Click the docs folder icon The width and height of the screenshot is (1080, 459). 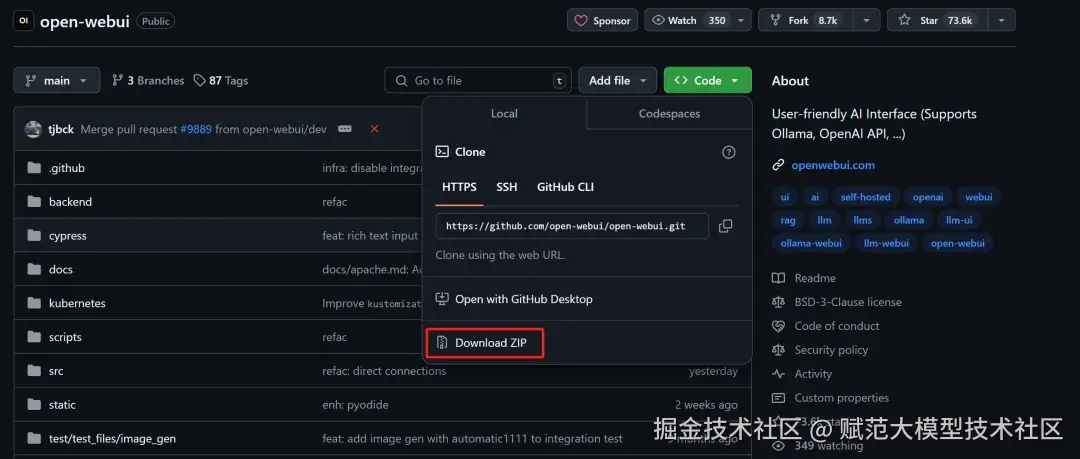[x=34, y=269]
